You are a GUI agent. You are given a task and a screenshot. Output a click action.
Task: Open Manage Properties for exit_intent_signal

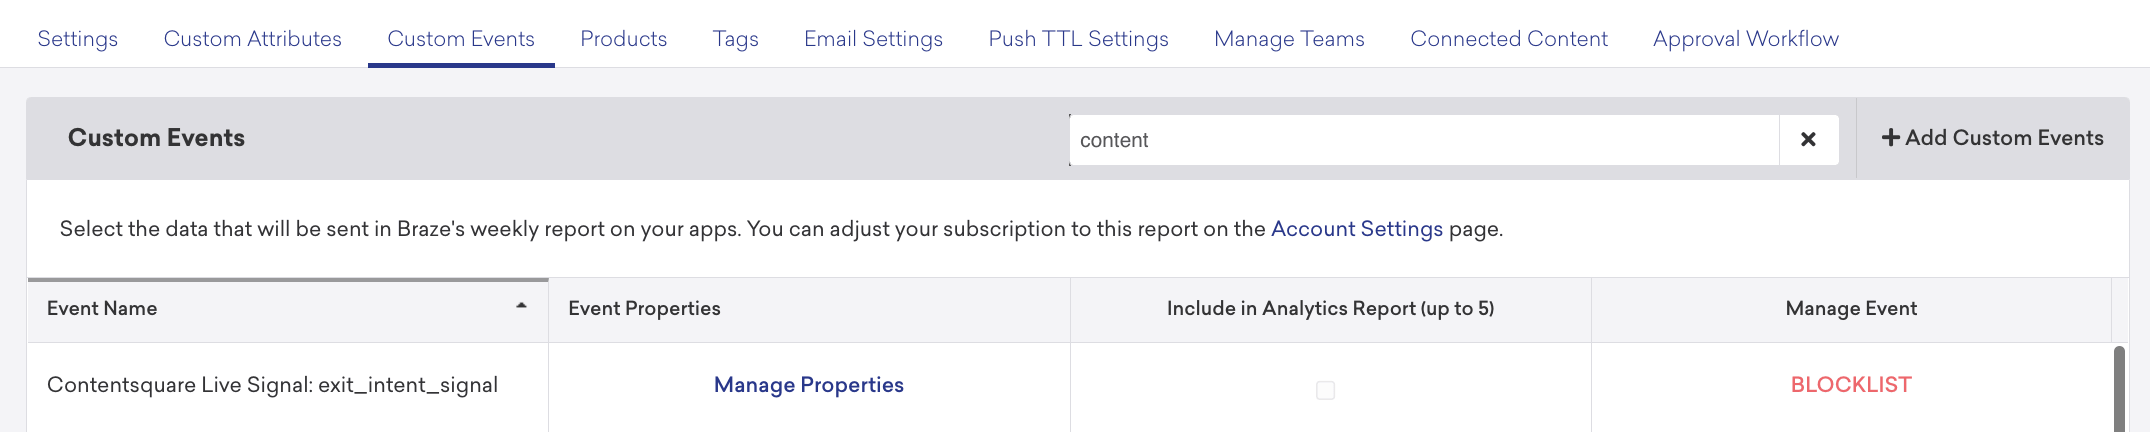pyautogui.click(x=808, y=385)
